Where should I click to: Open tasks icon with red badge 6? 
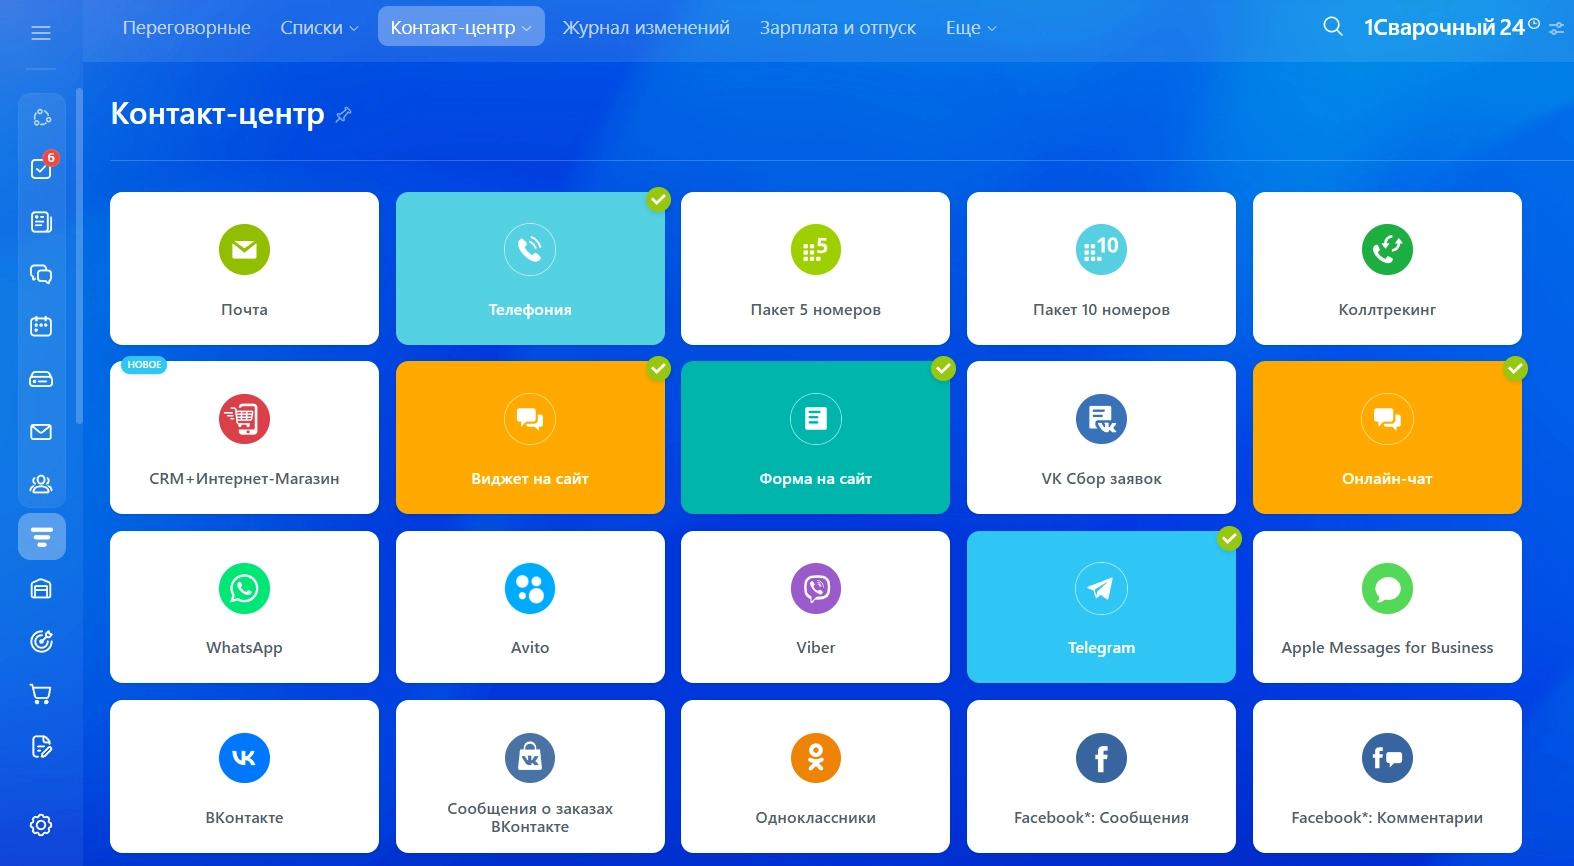click(41, 168)
